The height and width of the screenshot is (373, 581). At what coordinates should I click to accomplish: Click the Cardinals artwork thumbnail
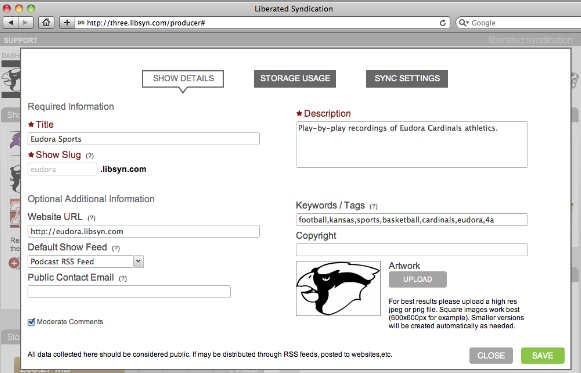(x=338, y=289)
